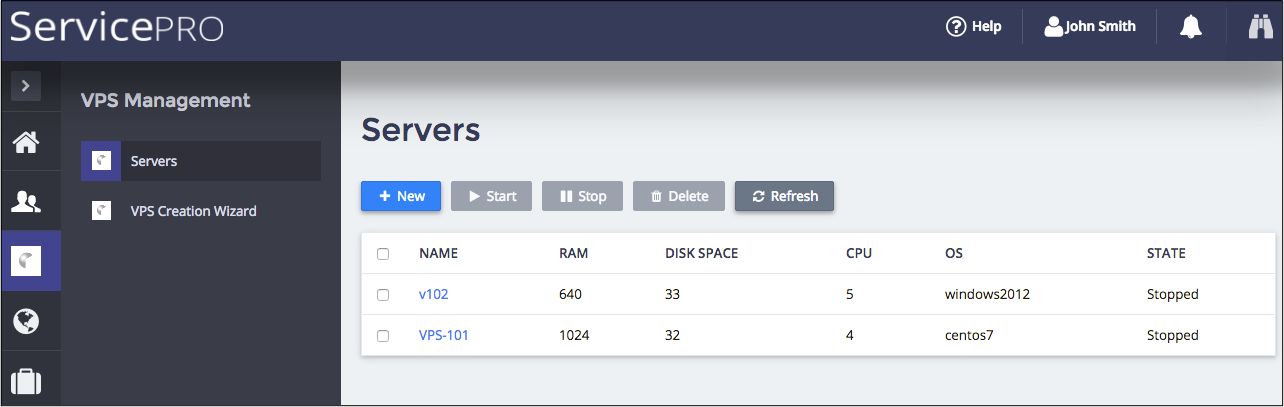Check the box for server v102
This screenshot has height=407, width=1284.
coord(383,295)
